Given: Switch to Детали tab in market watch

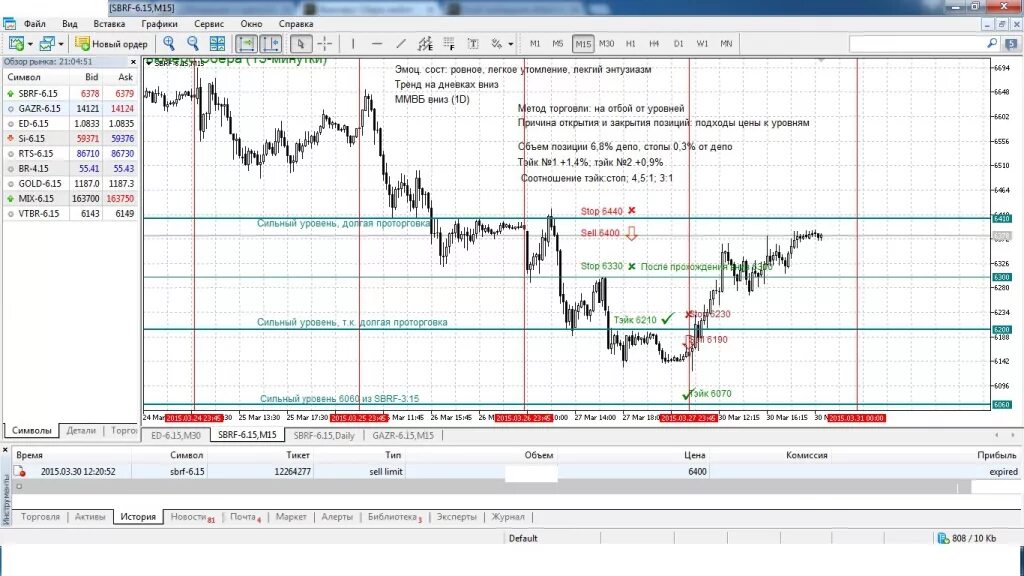Looking at the screenshot, I should pos(81,430).
